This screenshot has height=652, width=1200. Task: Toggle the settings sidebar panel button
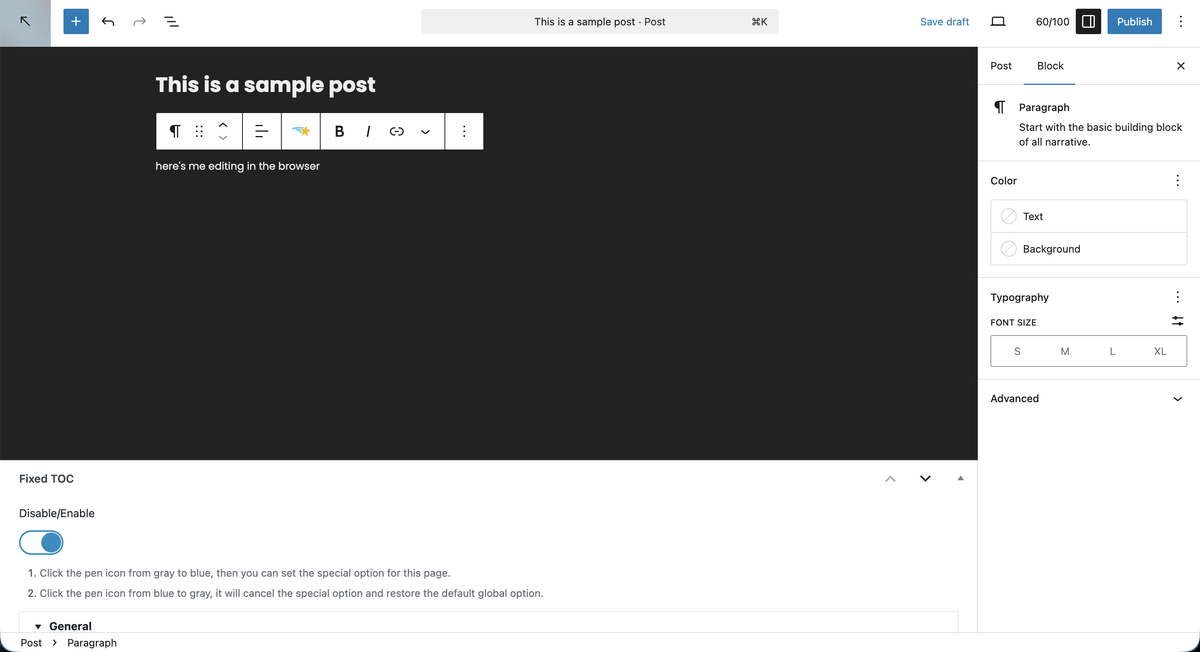pyautogui.click(x=1088, y=21)
